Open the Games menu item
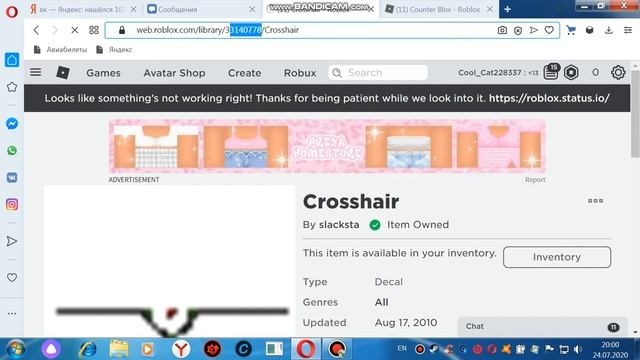Viewport: 640px width, 360px height. [x=103, y=73]
